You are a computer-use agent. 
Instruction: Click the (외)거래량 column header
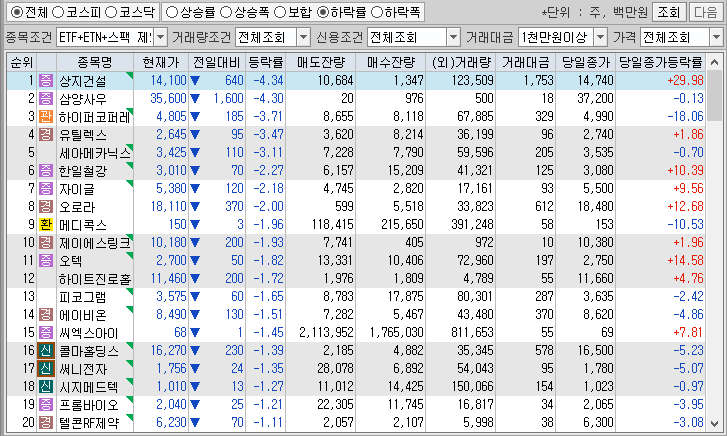coord(461,62)
